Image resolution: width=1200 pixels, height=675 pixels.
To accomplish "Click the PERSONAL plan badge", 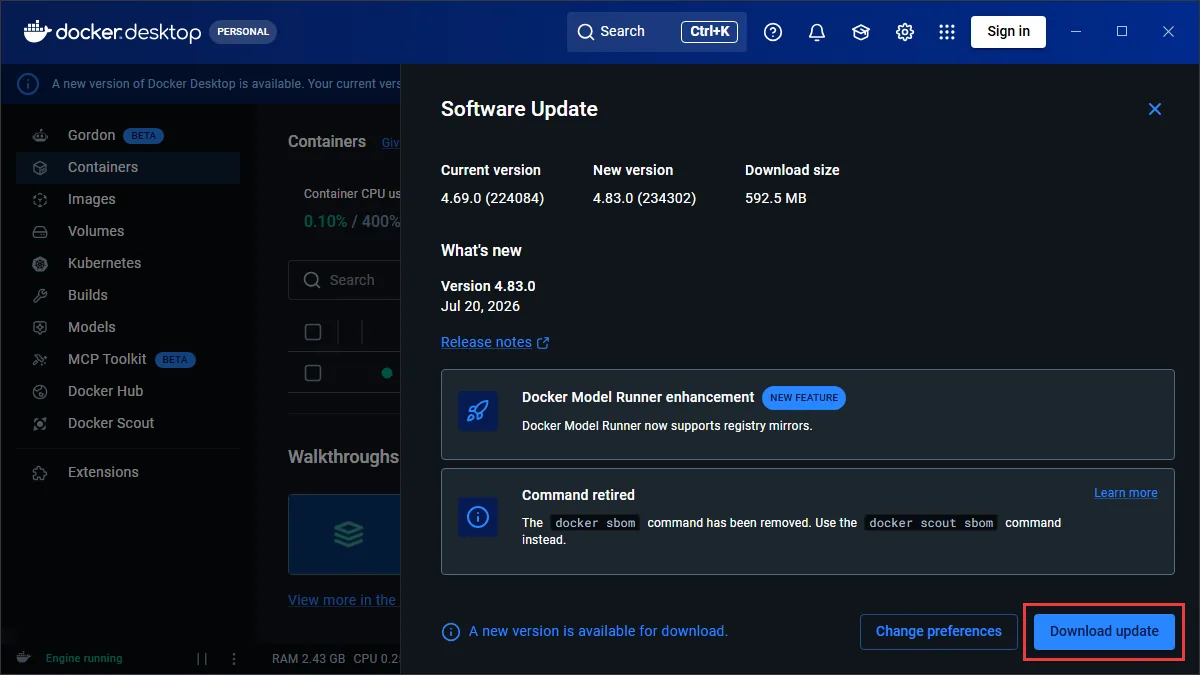I will tap(243, 32).
